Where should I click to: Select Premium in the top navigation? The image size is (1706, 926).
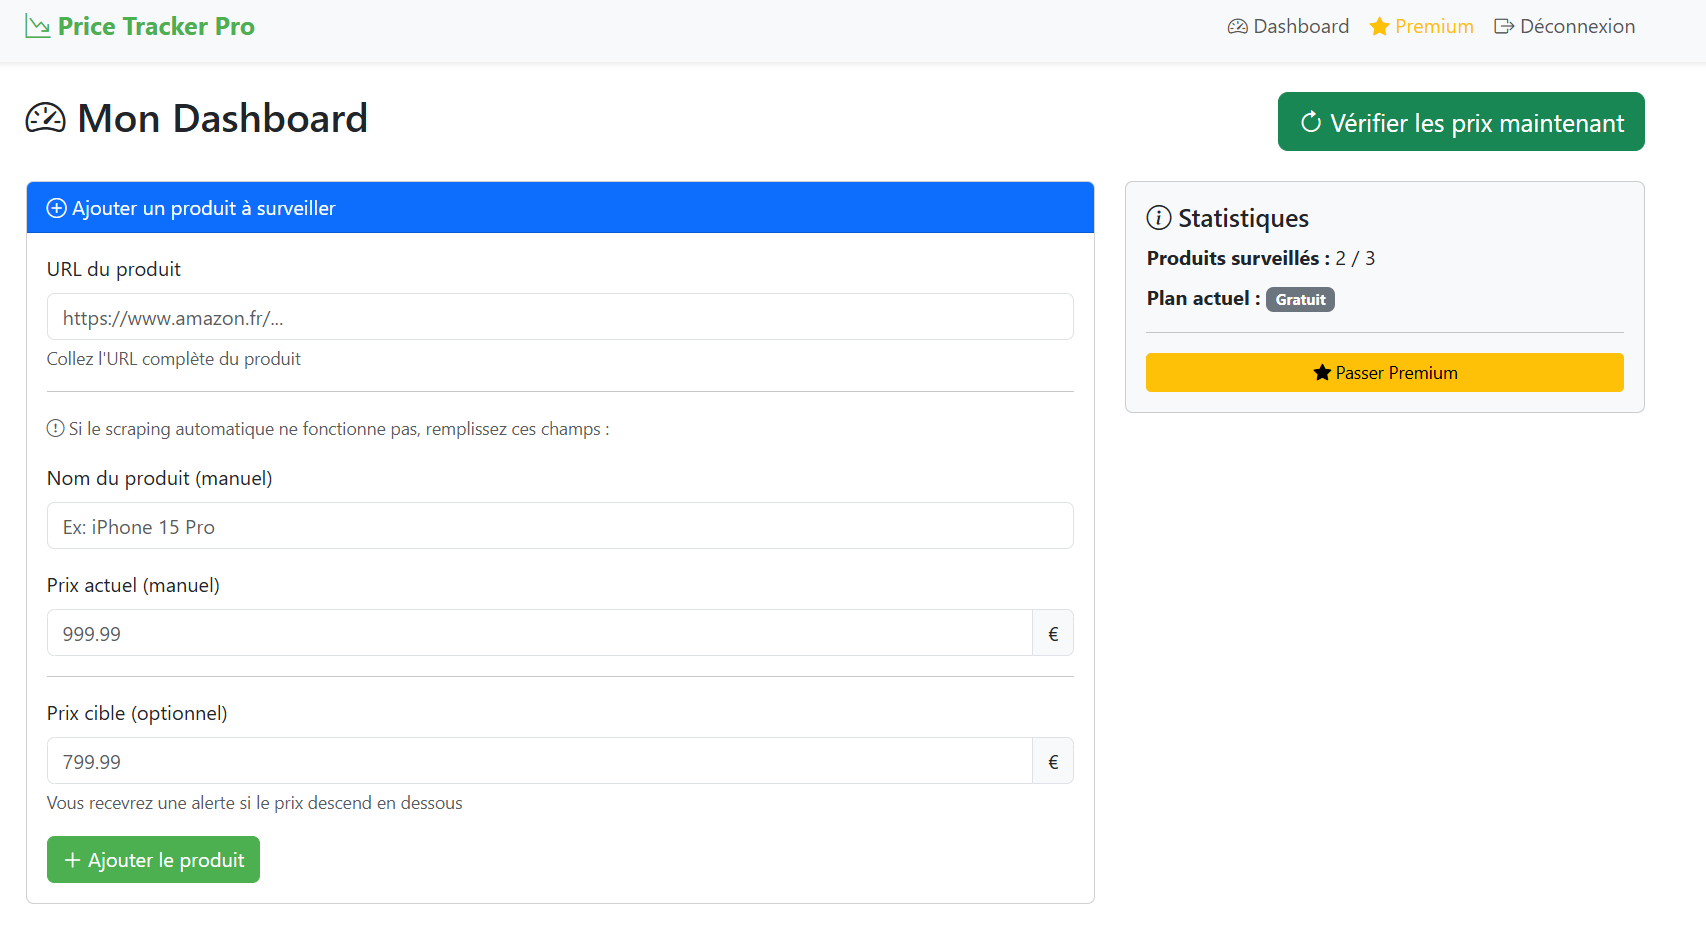coord(1432,26)
